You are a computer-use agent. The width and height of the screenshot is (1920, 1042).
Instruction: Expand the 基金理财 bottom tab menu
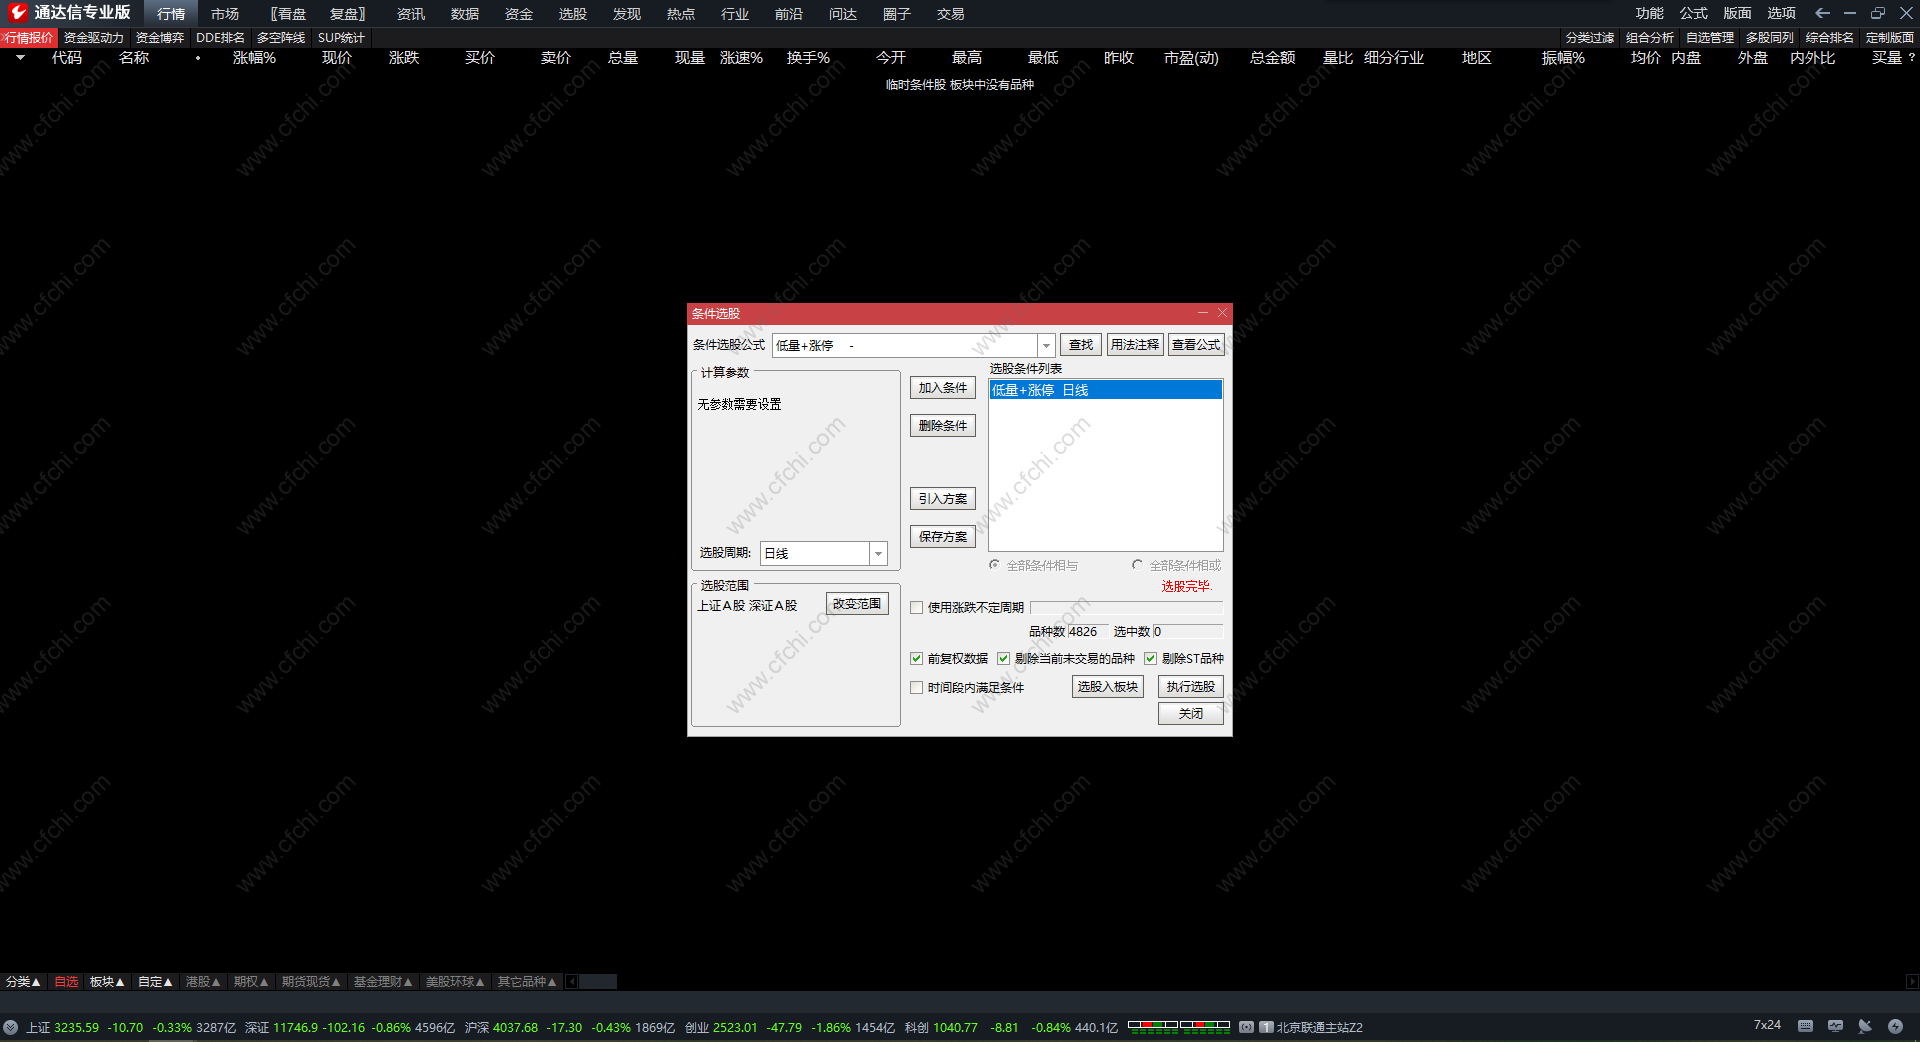383,982
